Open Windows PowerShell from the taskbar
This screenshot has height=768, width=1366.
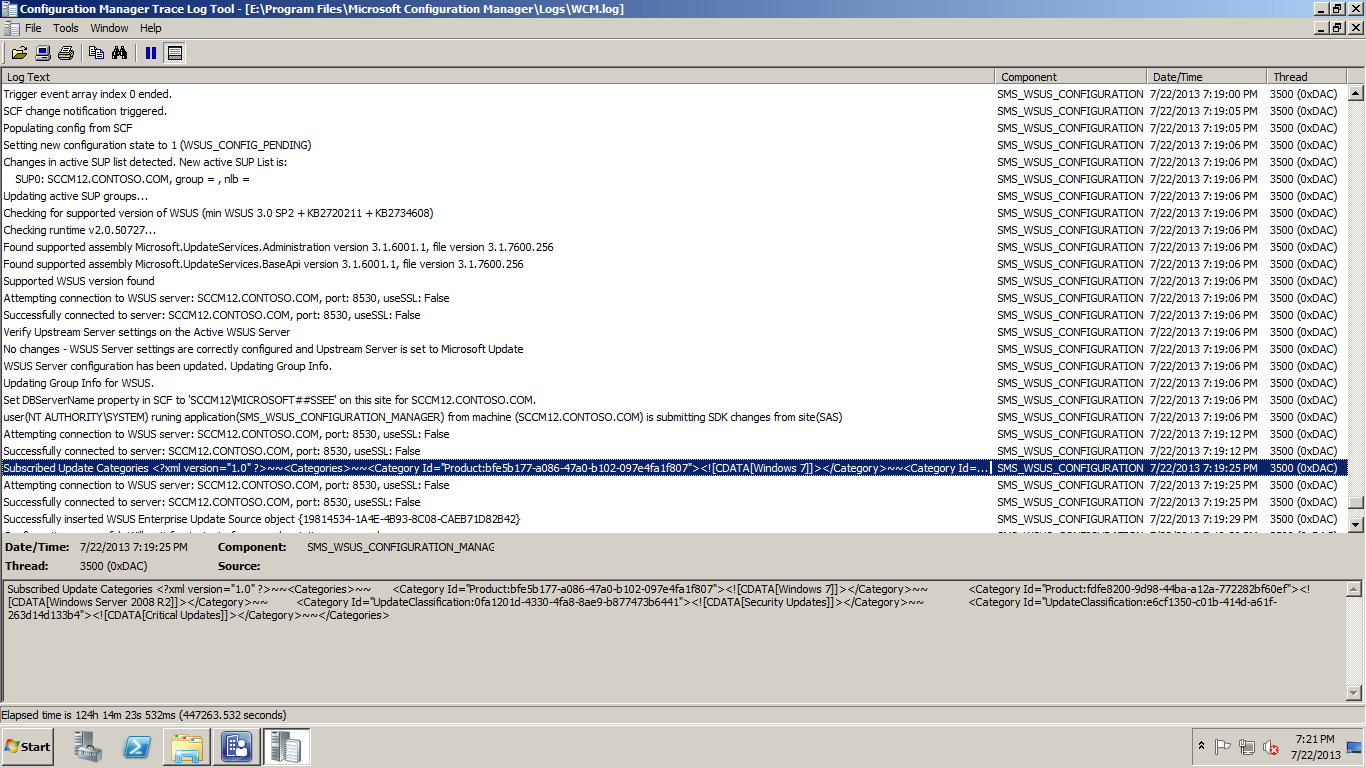(x=137, y=747)
